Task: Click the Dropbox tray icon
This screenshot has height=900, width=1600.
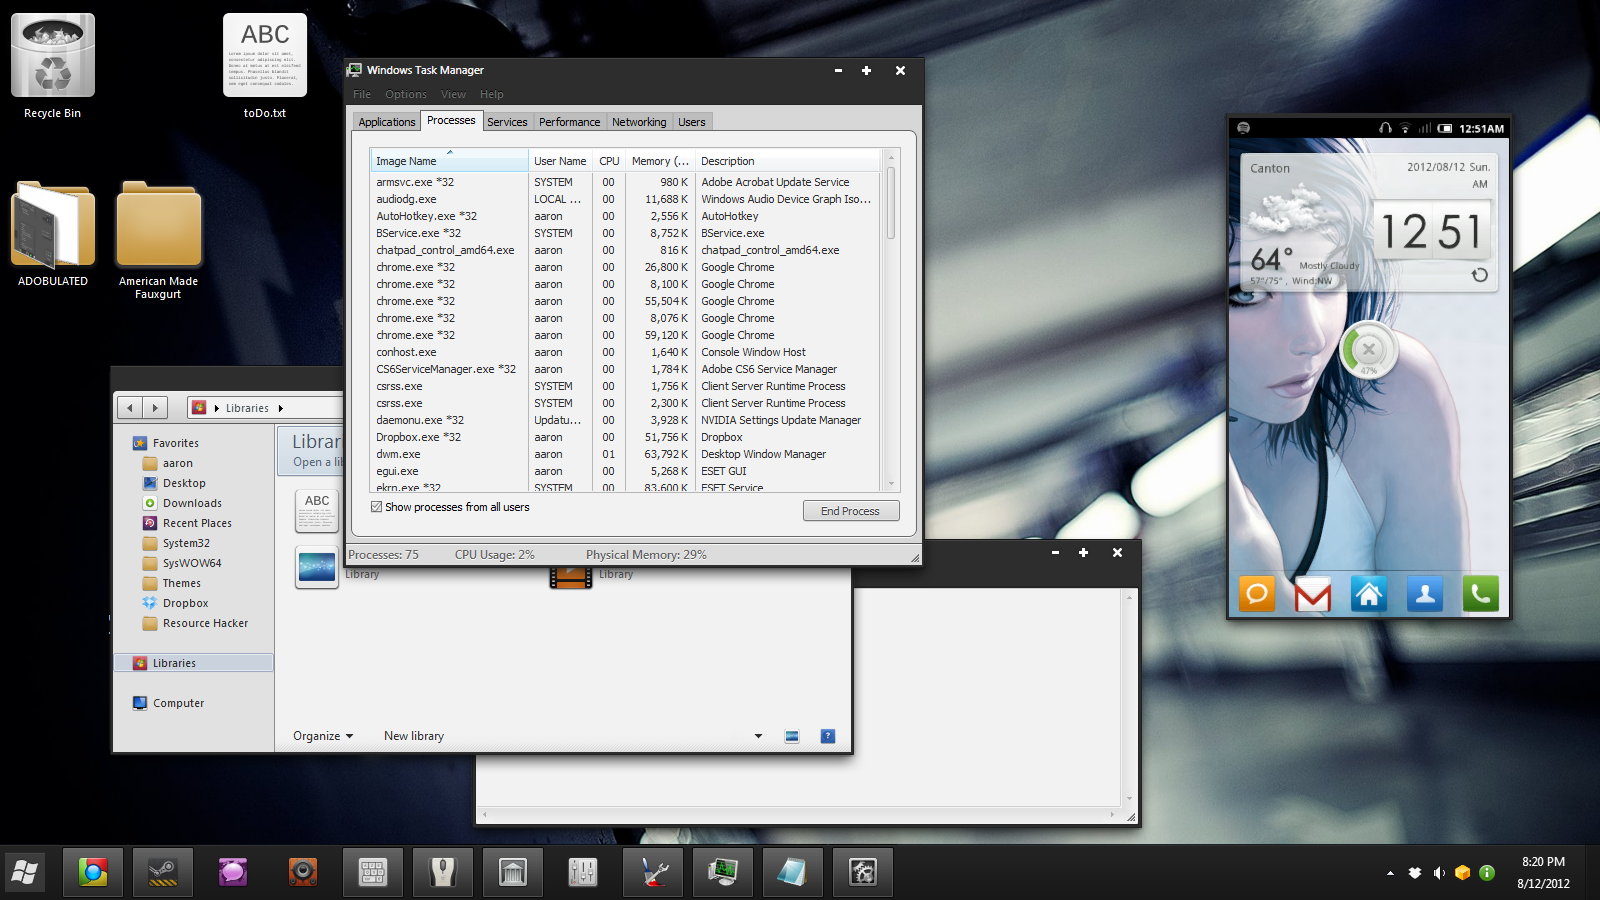Action: [x=1415, y=873]
